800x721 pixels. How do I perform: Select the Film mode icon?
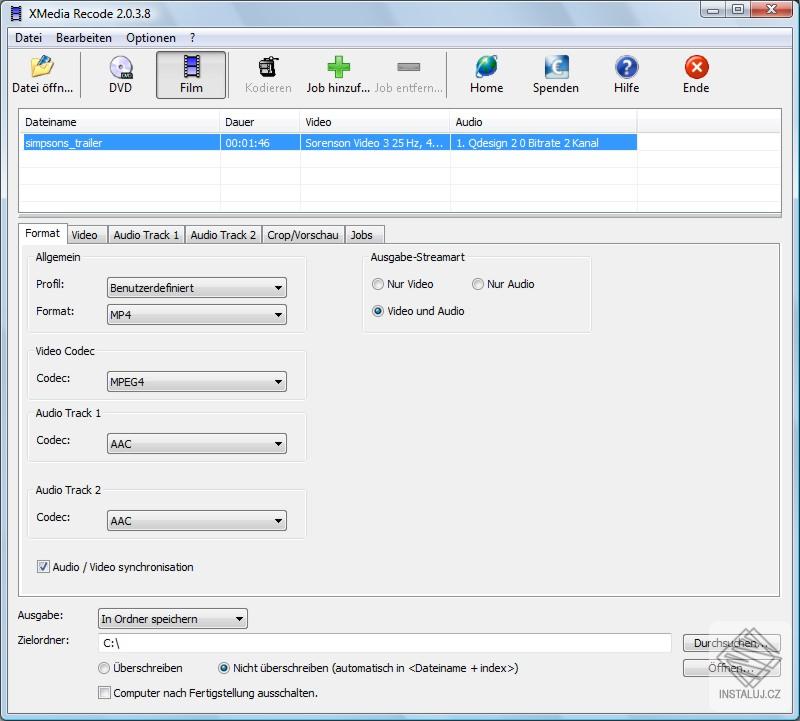point(190,72)
